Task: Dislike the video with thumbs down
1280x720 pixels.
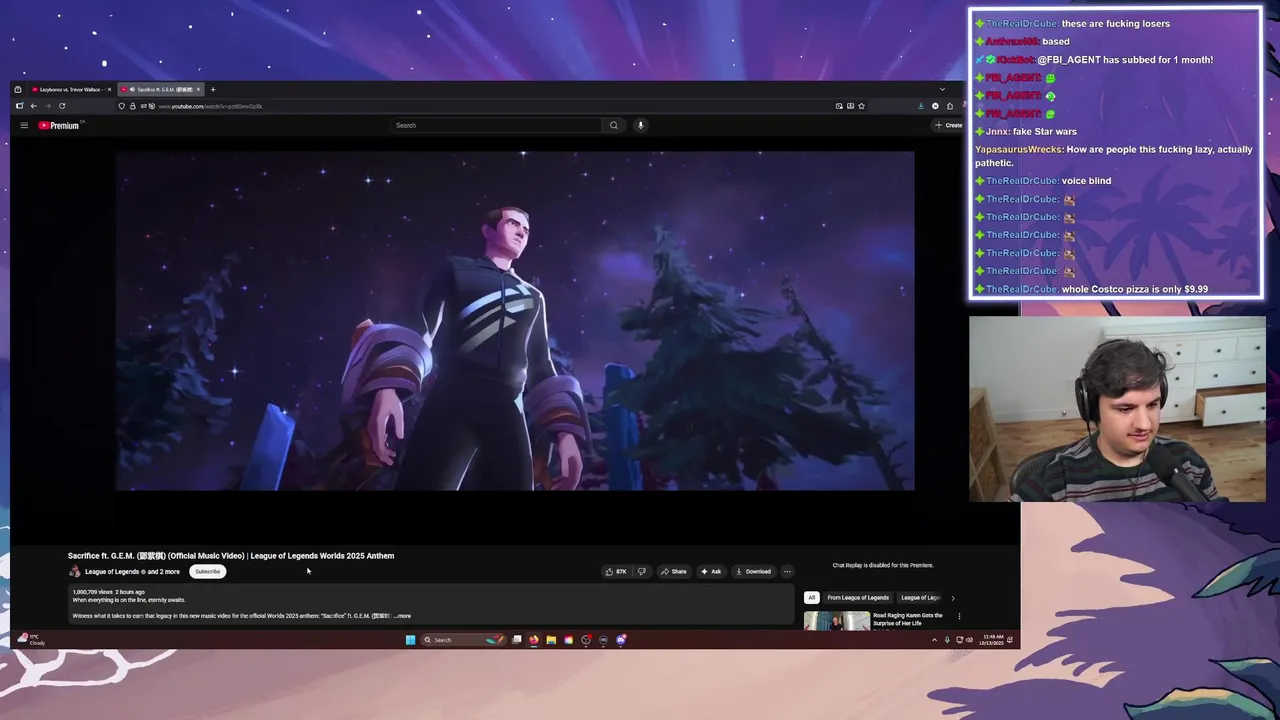Action: coord(641,571)
